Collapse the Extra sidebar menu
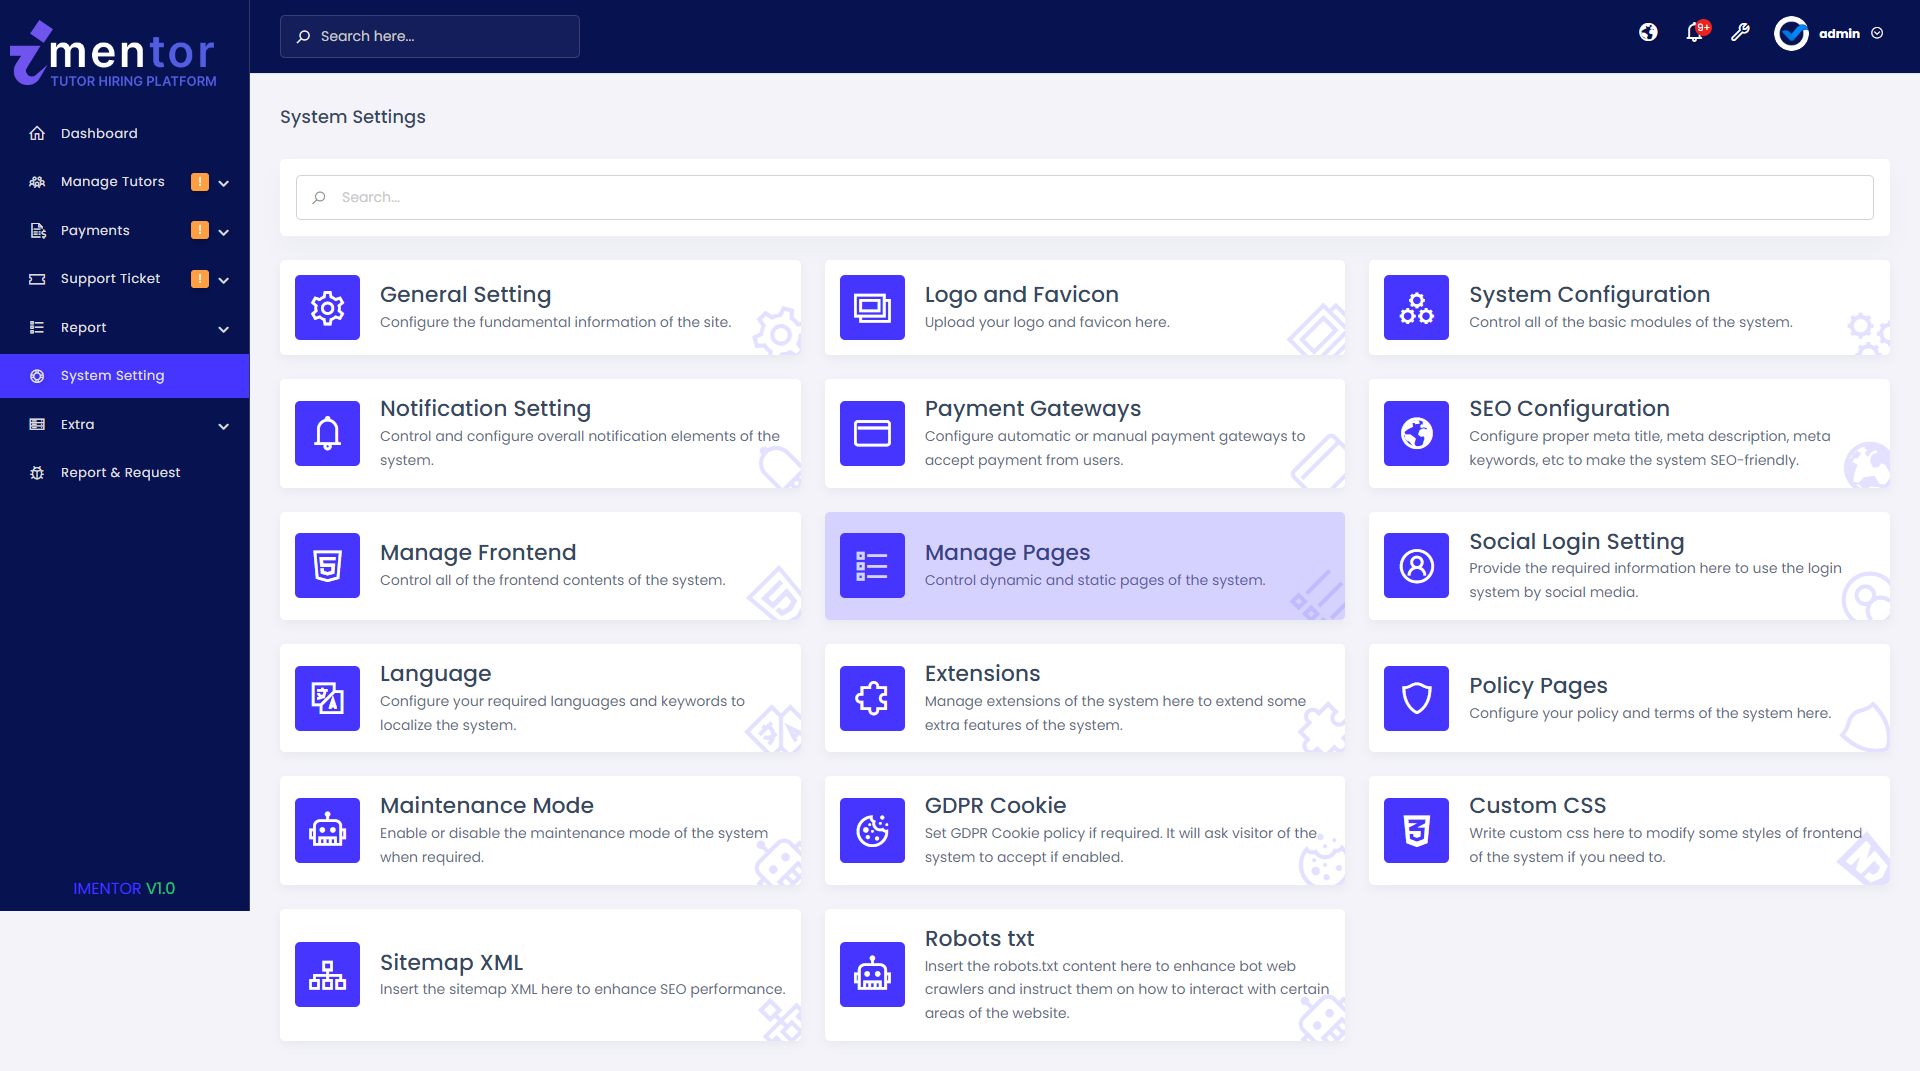This screenshot has width=1920, height=1071. tap(76, 424)
